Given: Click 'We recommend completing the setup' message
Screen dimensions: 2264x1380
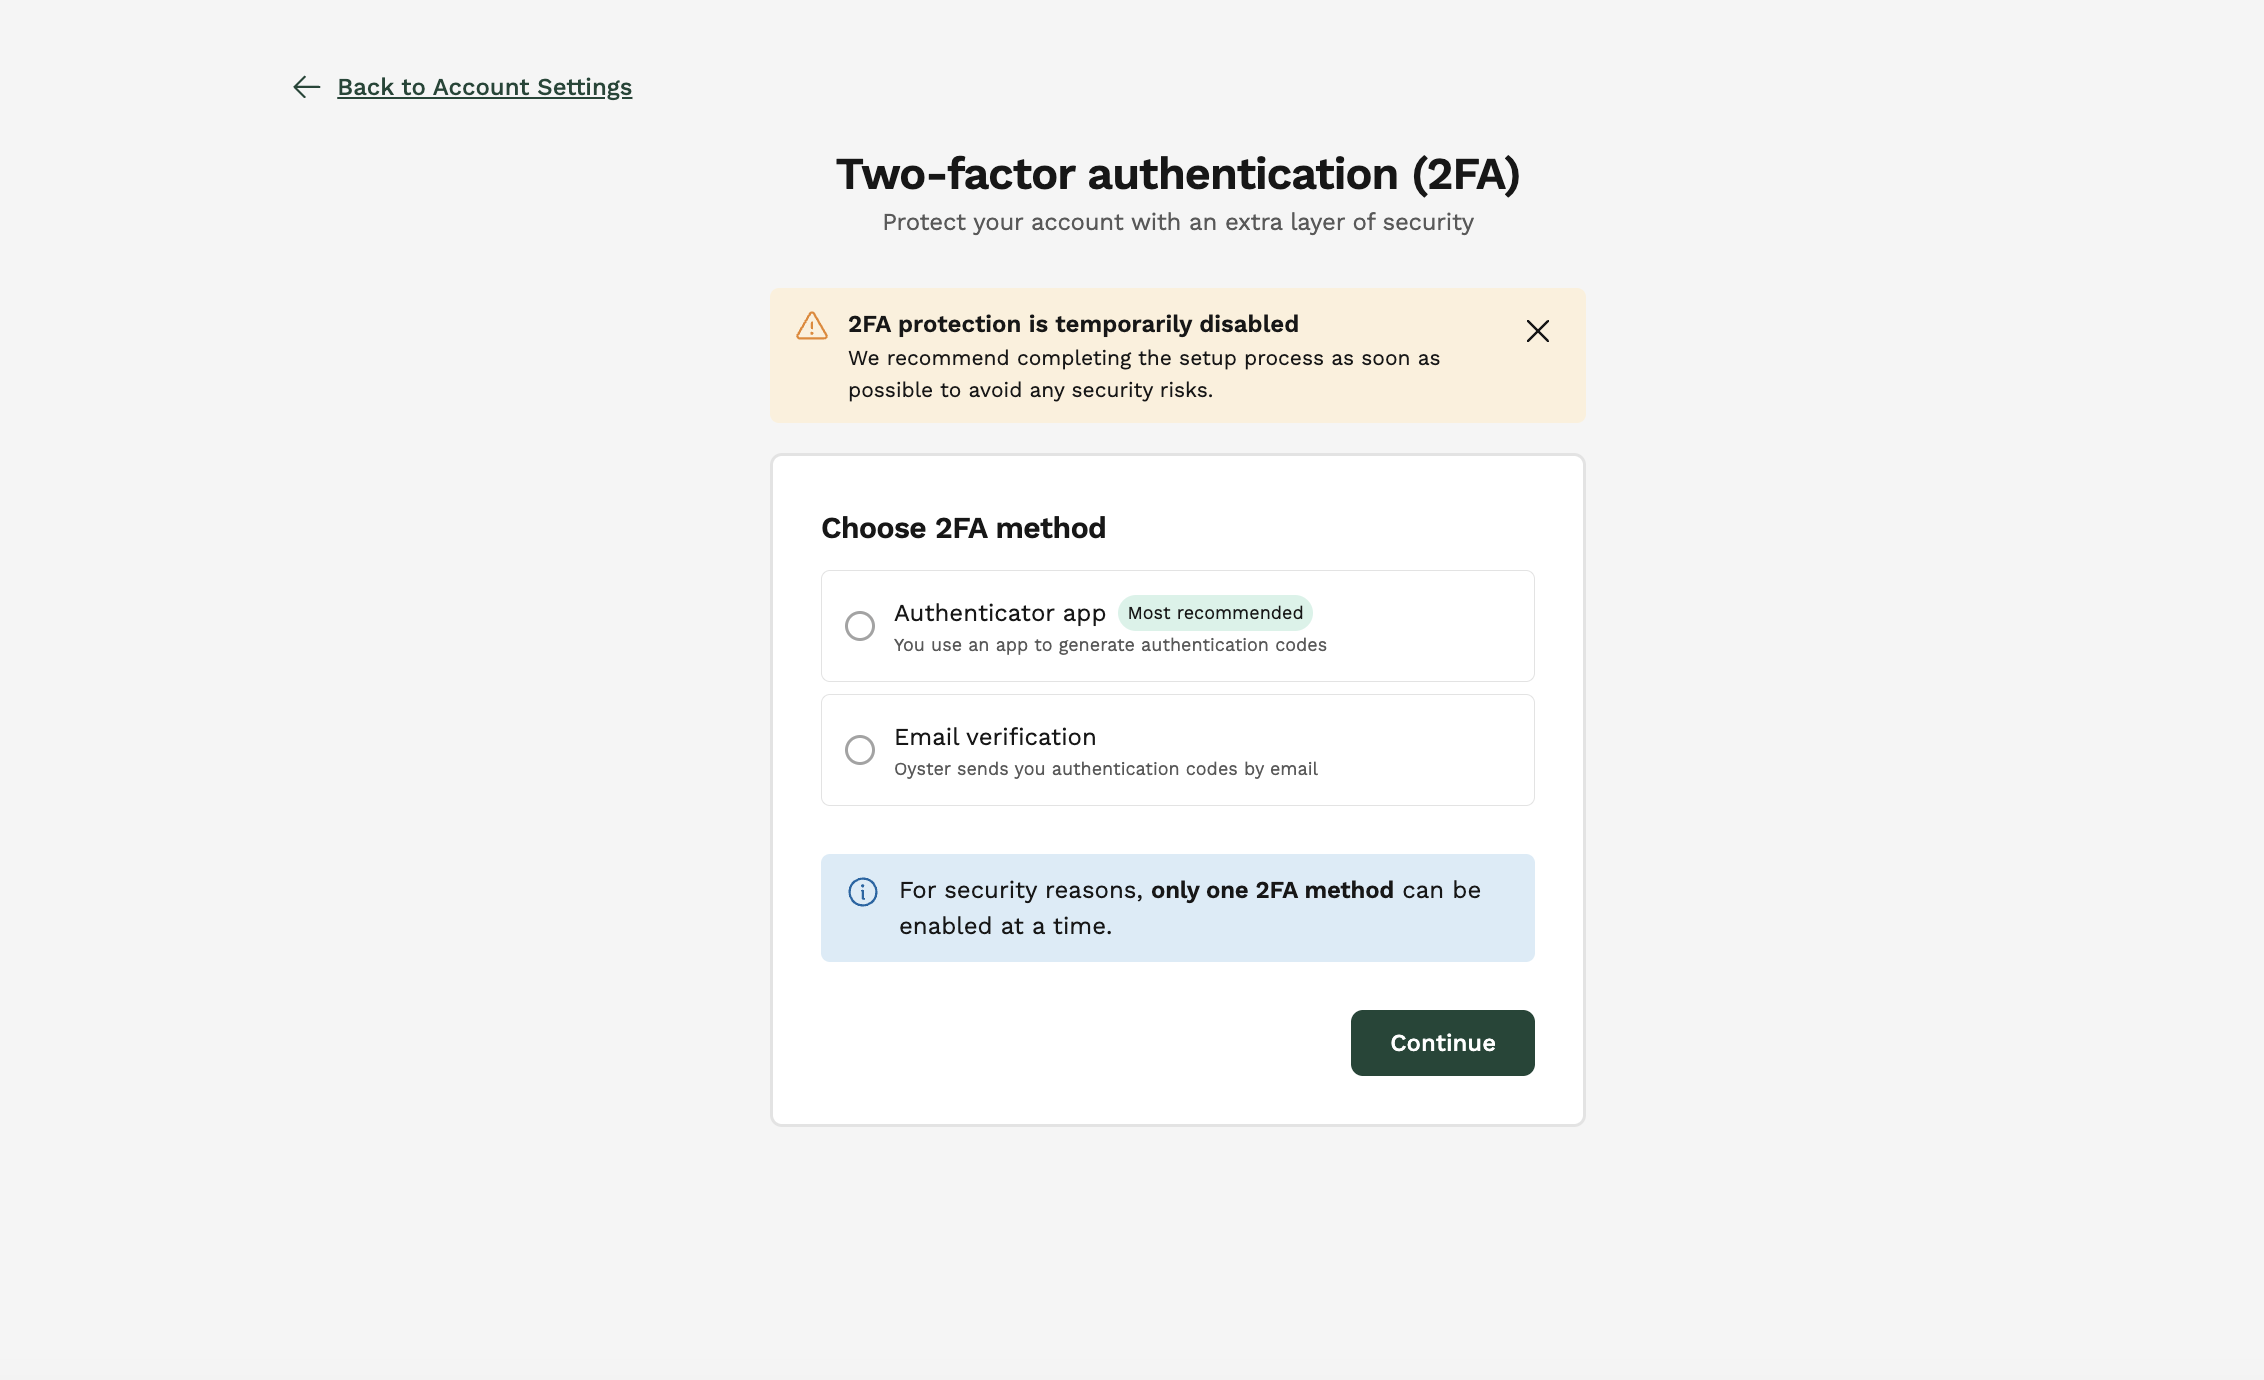Looking at the screenshot, I should coord(1144,374).
